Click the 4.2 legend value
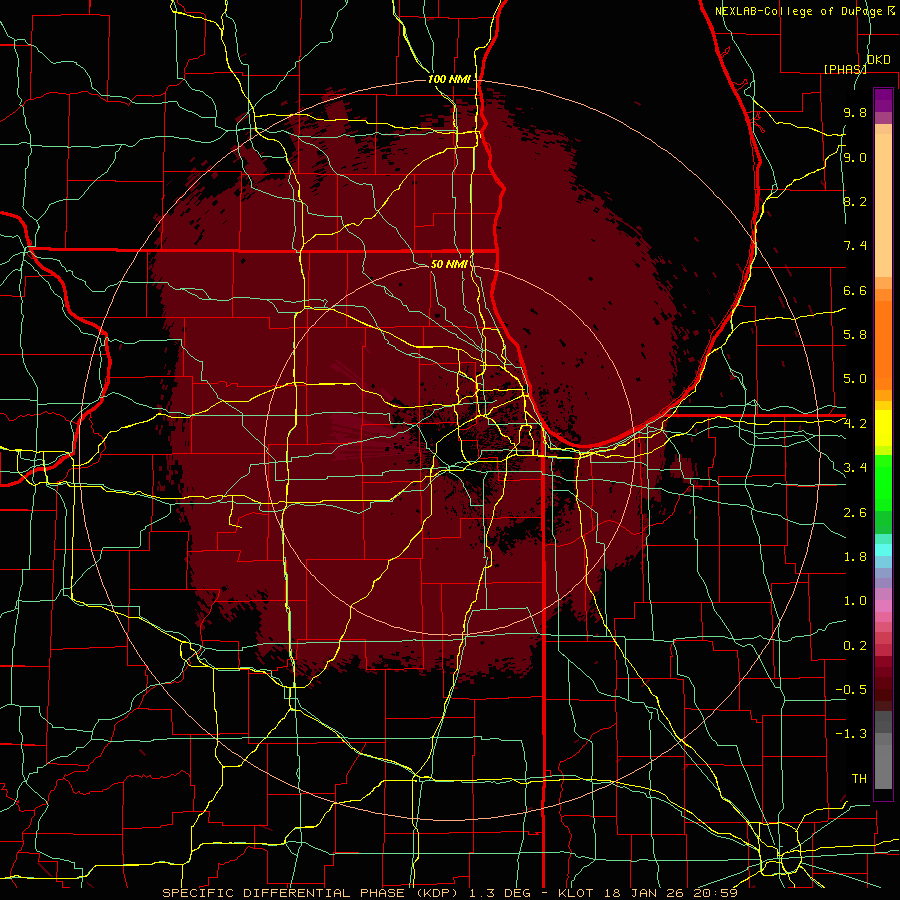Screen dimensions: 900x900 pyautogui.click(x=855, y=424)
